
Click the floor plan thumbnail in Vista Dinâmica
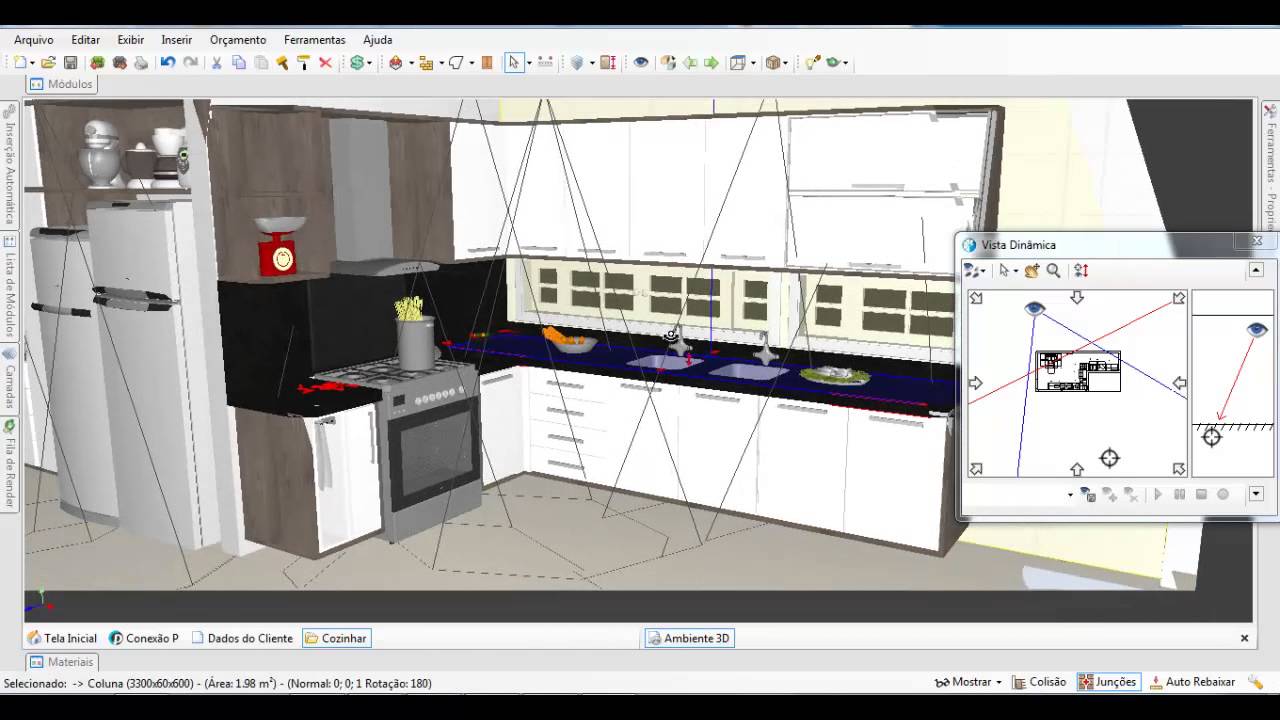tap(1078, 371)
